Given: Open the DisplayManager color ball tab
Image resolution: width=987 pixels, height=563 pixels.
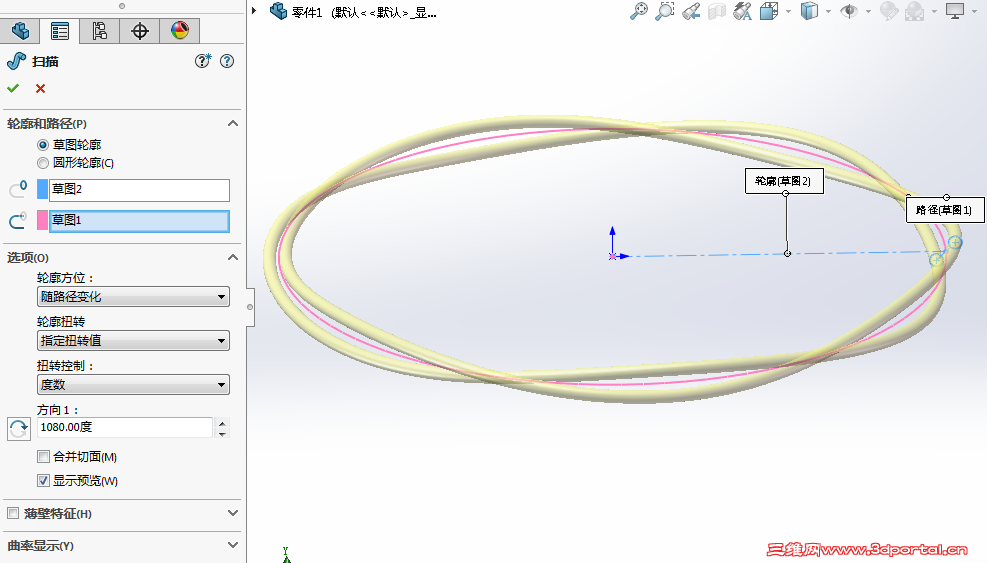Looking at the screenshot, I should coord(179,31).
